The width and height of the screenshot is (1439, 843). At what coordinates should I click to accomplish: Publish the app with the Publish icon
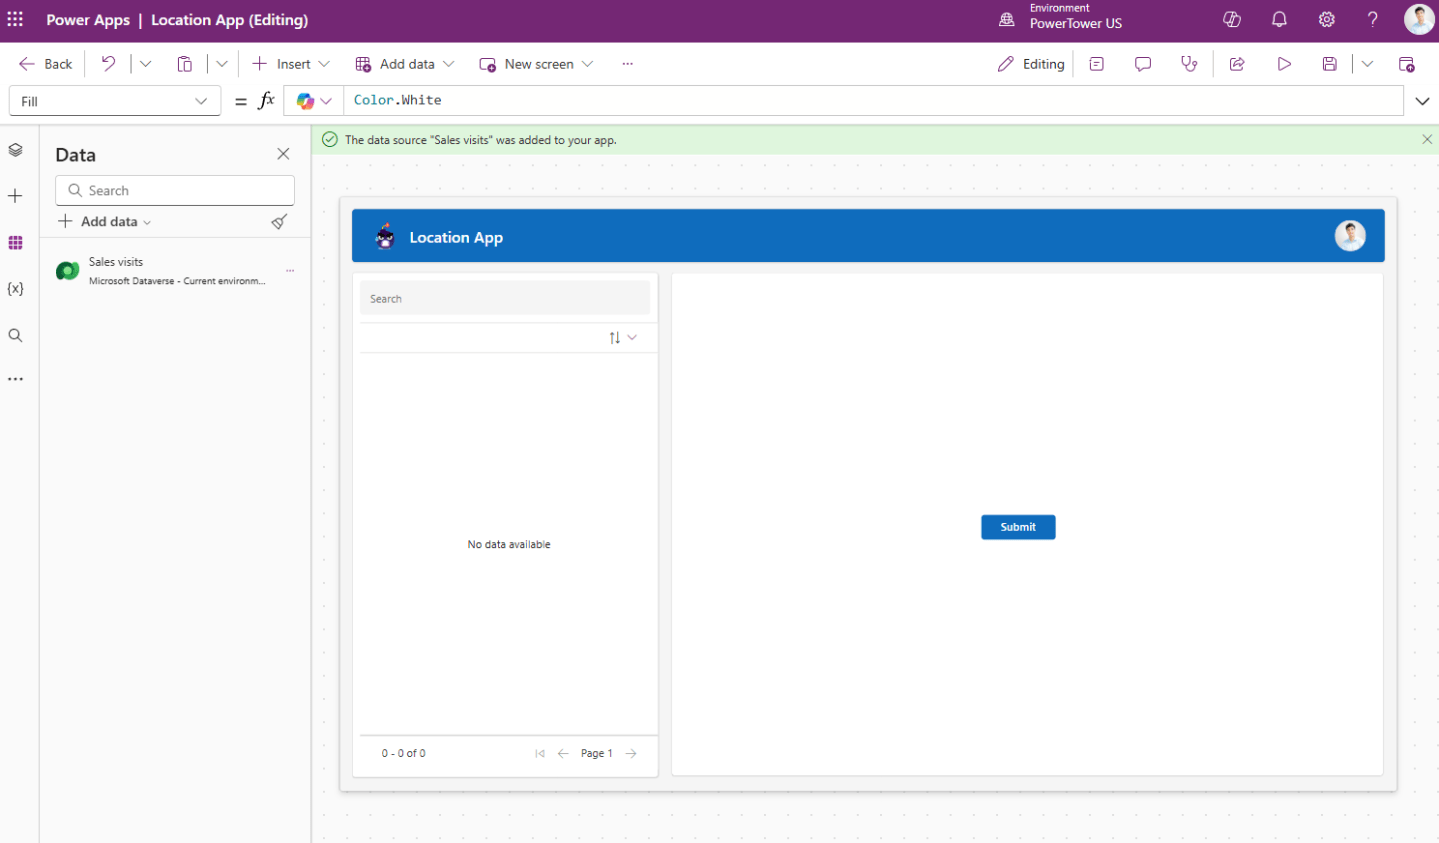[x=1406, y=63]
